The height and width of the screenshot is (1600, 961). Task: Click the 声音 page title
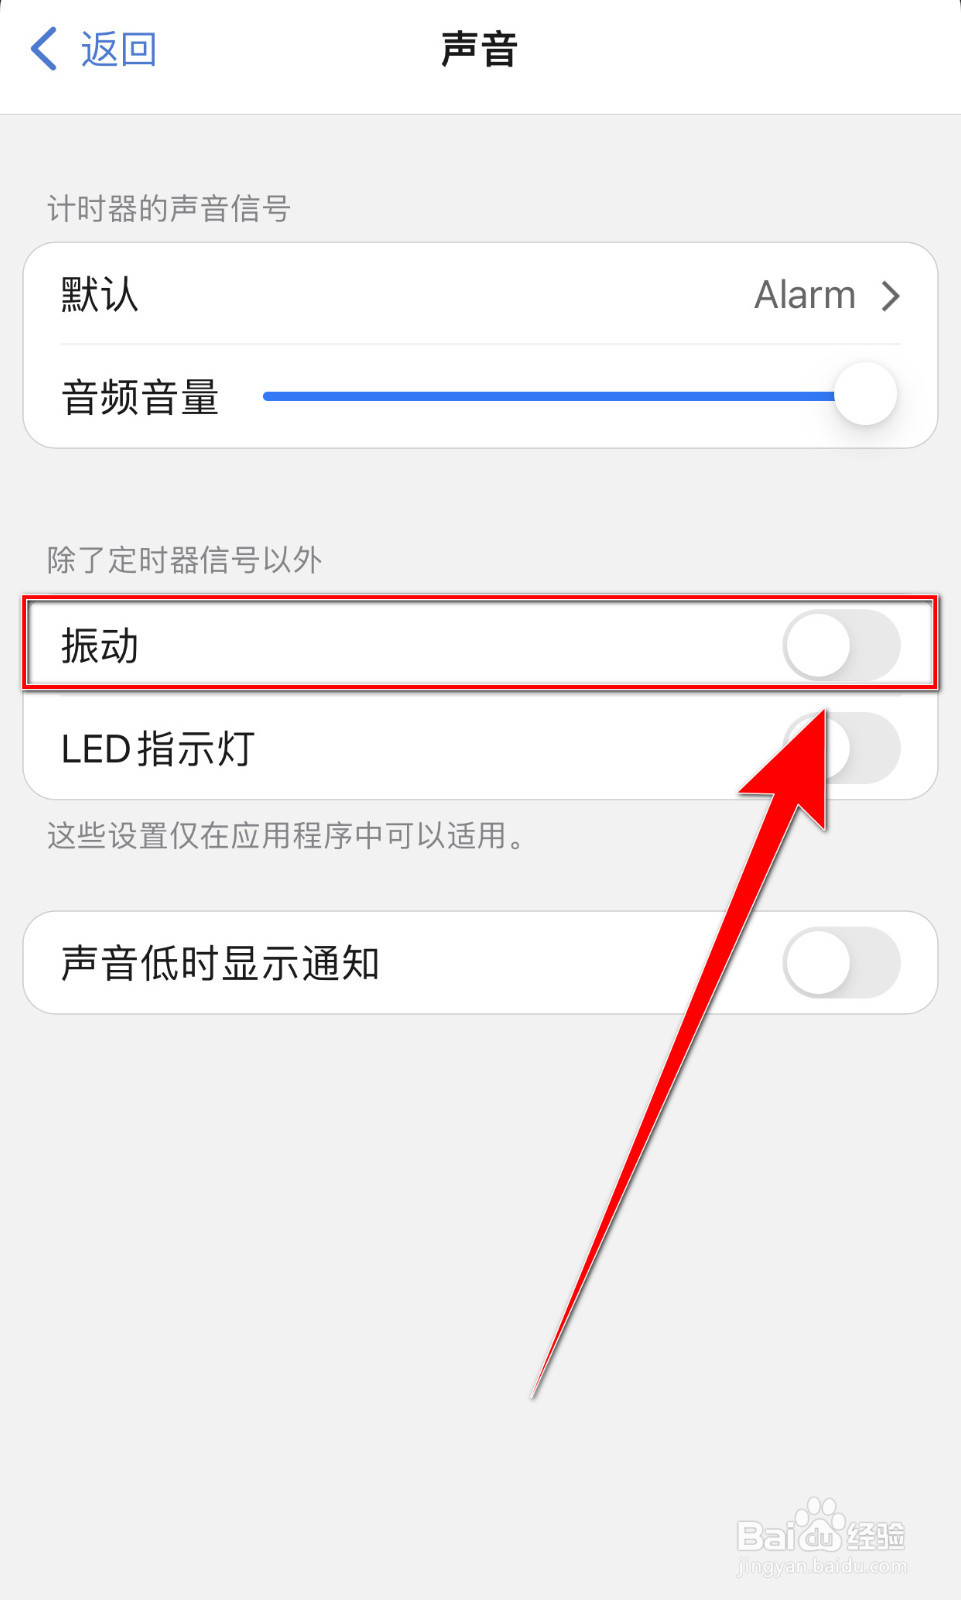pos(480,49)
